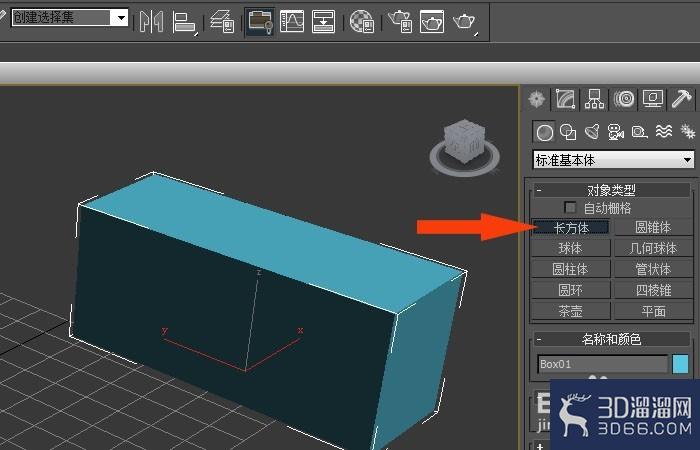Open the Render Setup teapot icon
The width and height of the screenshot is (700, 450).
click(x=400, y=21)
